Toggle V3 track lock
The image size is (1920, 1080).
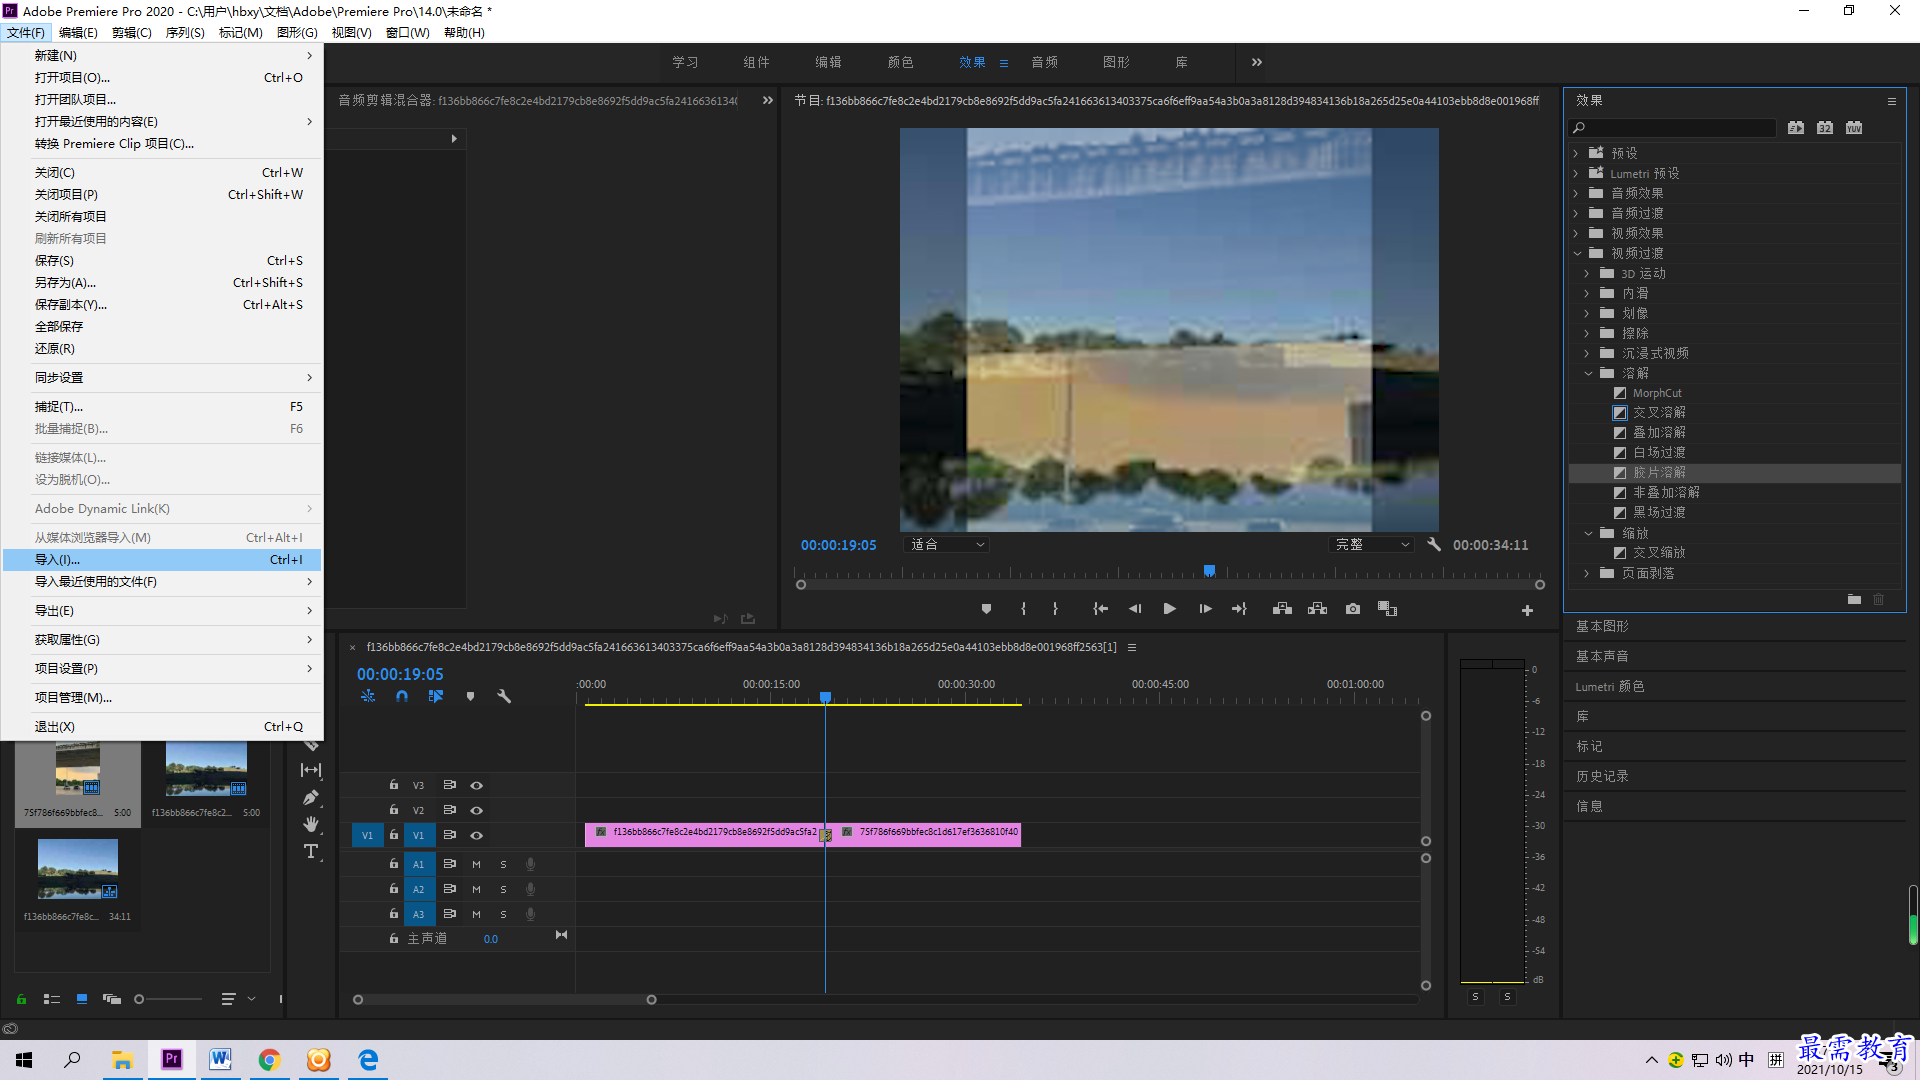pyautogui.click(x=394, y=785)
